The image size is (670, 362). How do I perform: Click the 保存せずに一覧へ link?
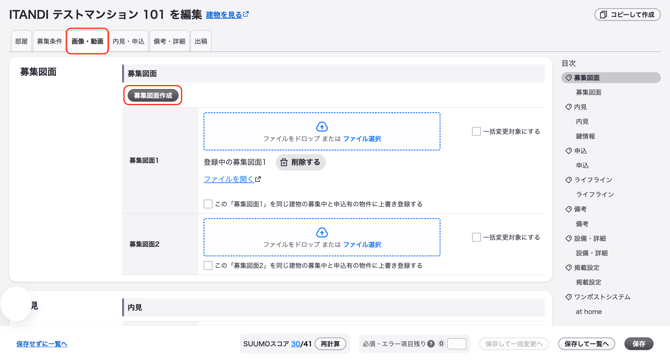coord(42,344)
